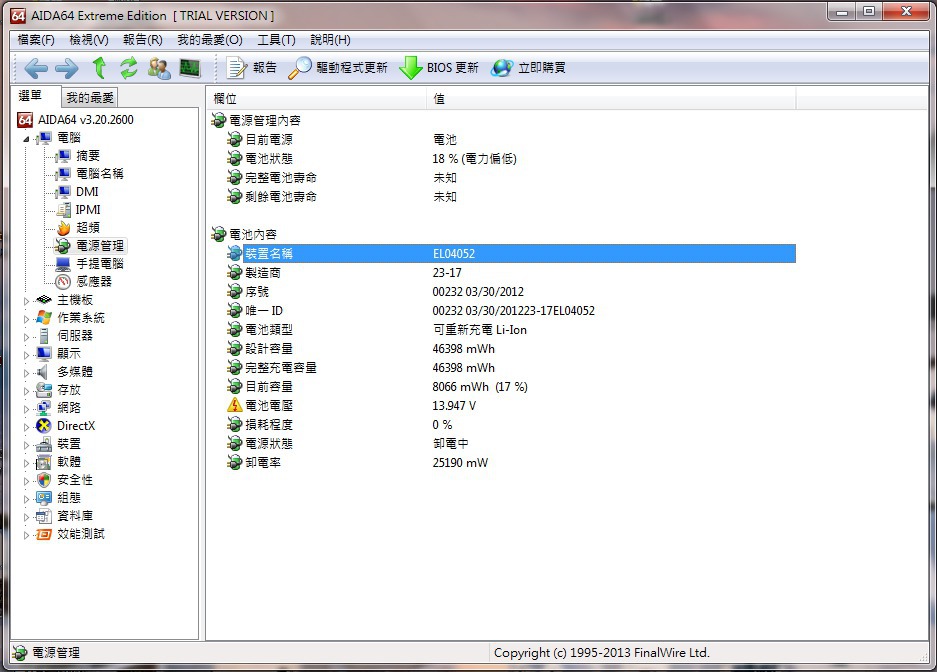Select 感應器 sensor tree item

click(x=94, y=281)
